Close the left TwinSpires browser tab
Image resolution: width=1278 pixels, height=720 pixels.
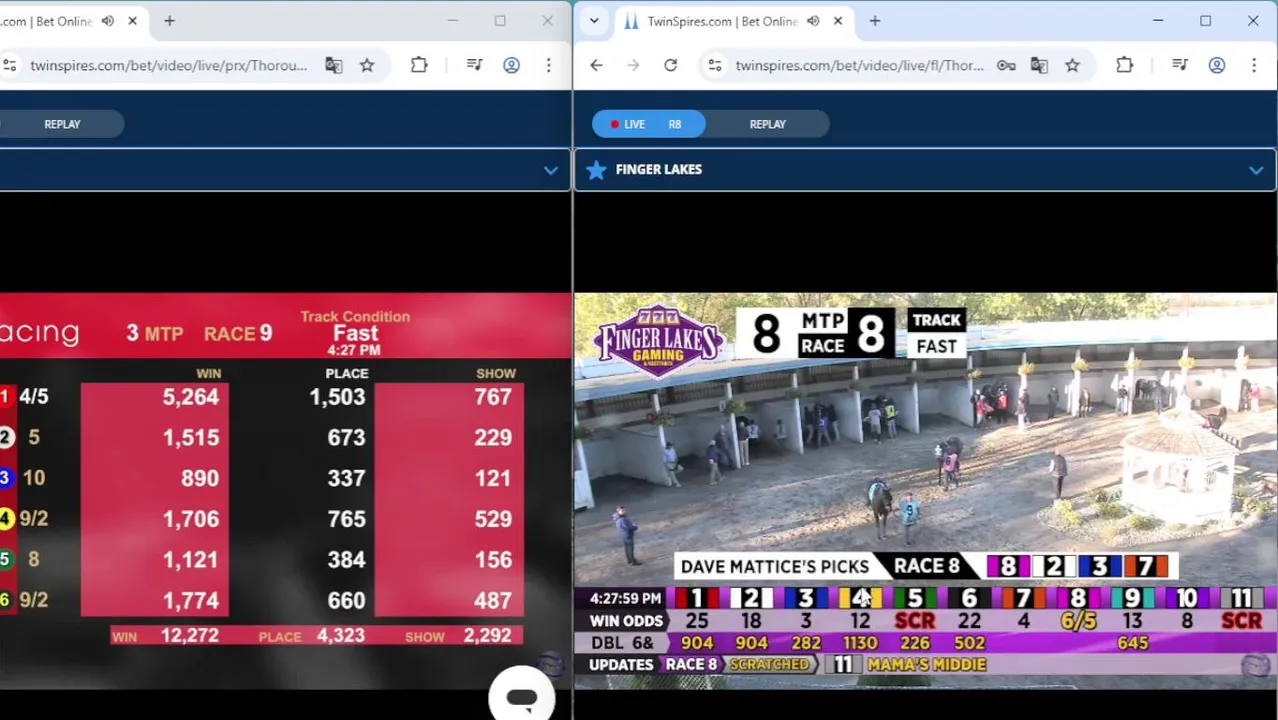(132, 21)
